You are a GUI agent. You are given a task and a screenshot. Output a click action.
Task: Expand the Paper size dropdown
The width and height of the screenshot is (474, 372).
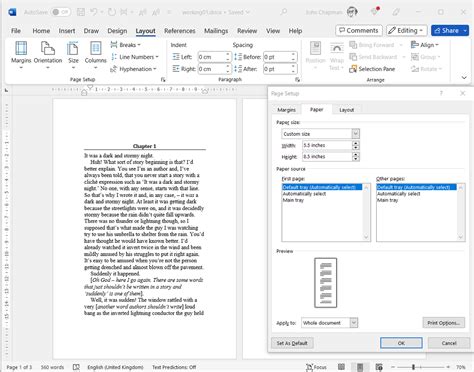point(355,134)
